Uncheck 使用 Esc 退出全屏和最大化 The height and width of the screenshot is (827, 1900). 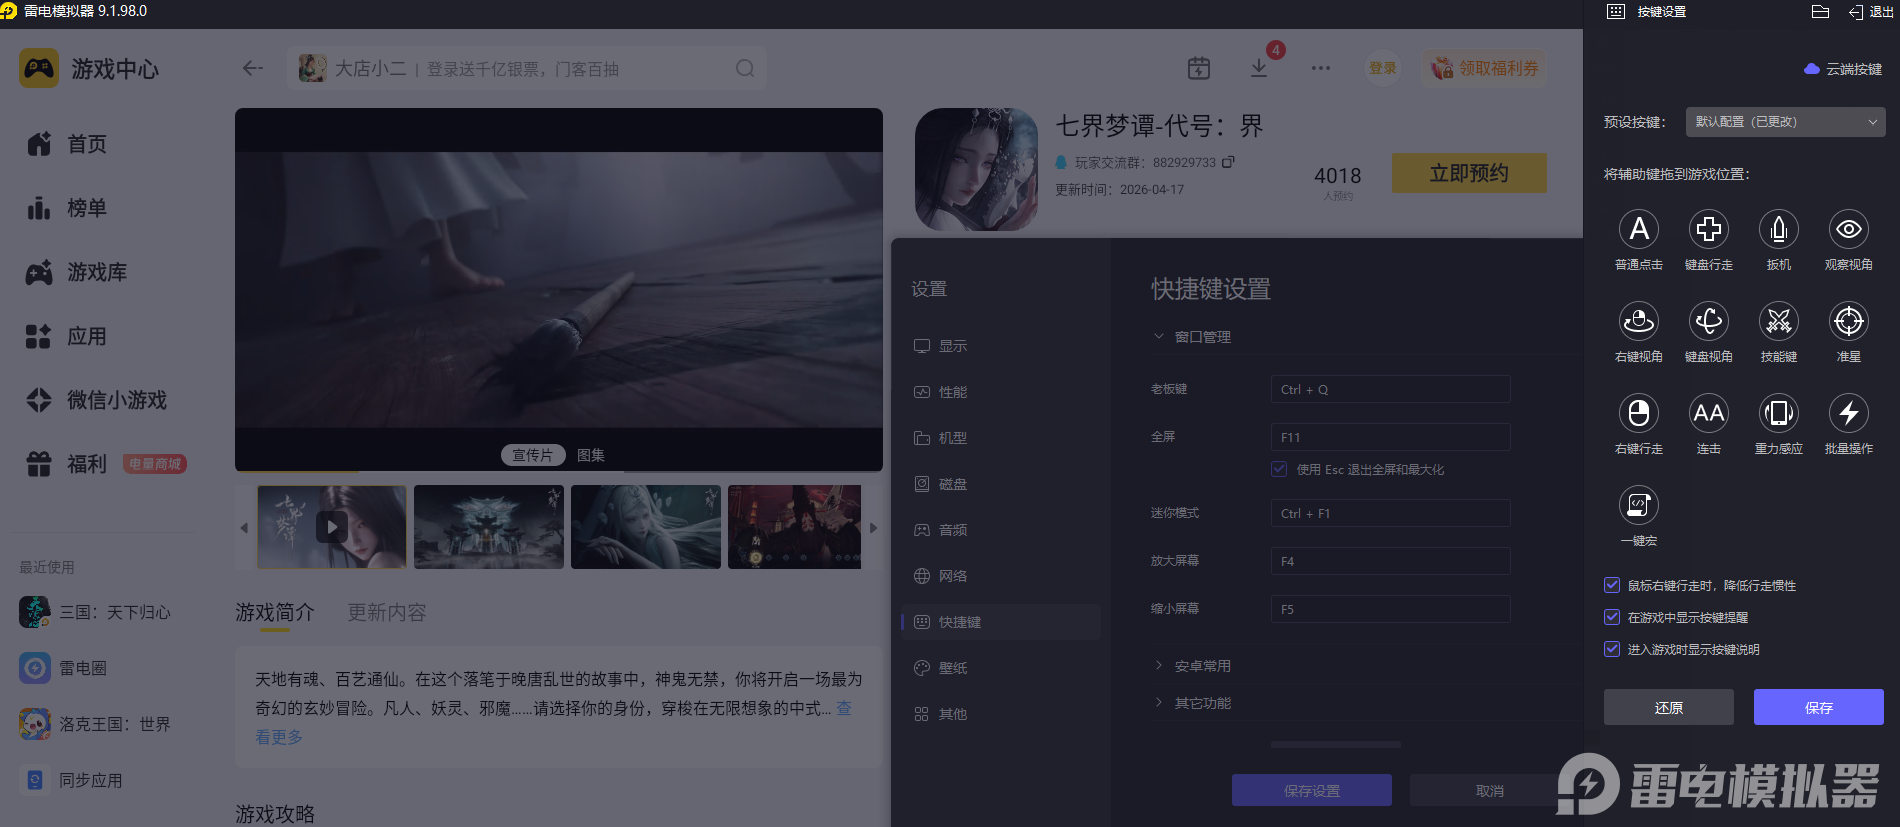(1279, 469)
